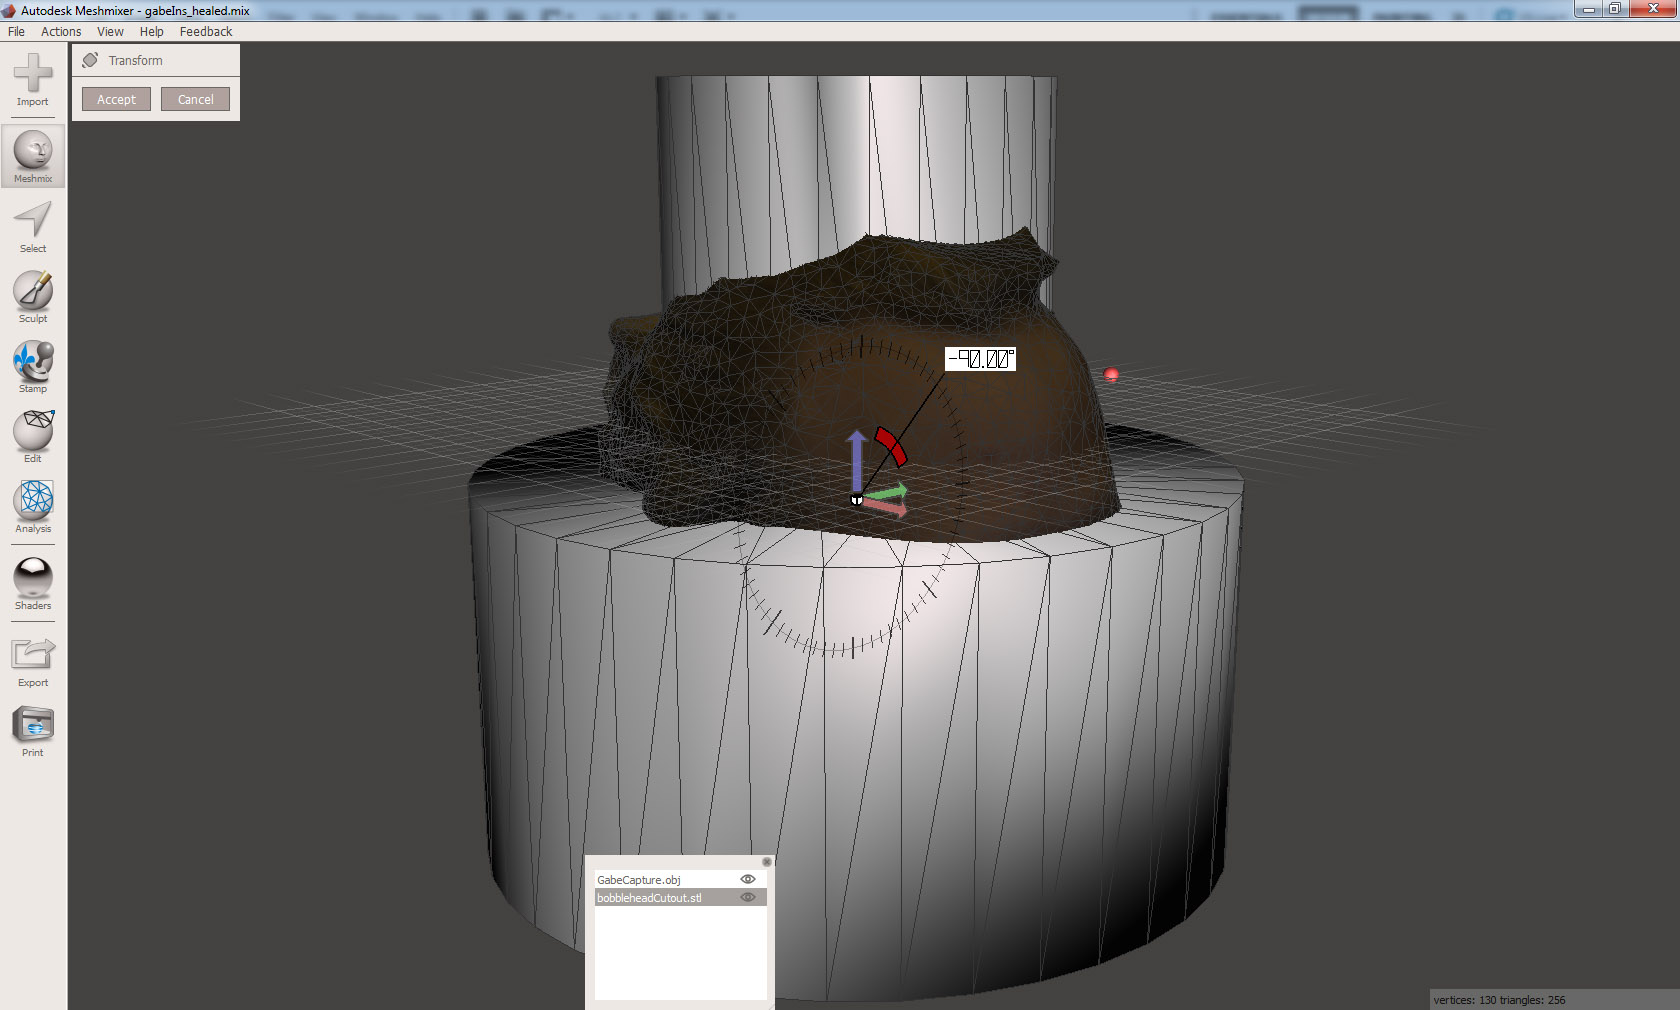Toggle visibility of bobbleheadCutout.stl
This screenshot has width=1680, height=1010.
(x=747, y=898)
